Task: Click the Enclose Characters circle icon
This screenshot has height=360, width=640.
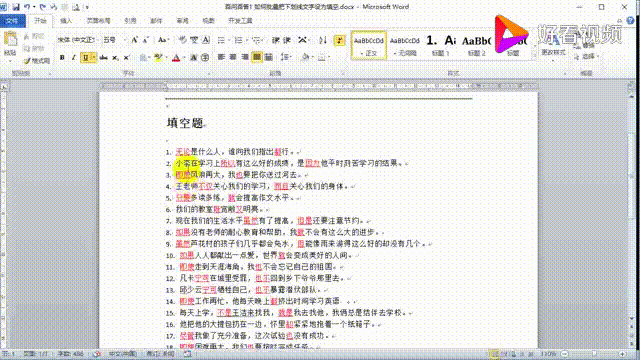Action: pyautogui.click(x=205, y=58)
